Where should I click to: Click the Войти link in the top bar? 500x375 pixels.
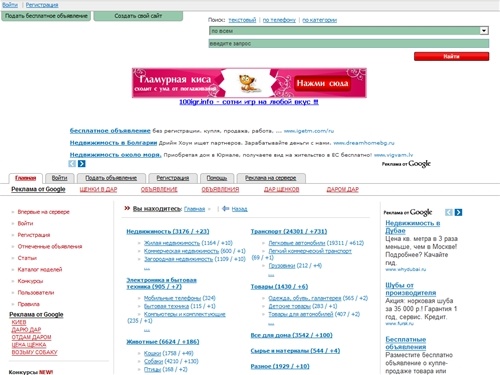pos(10,5)
